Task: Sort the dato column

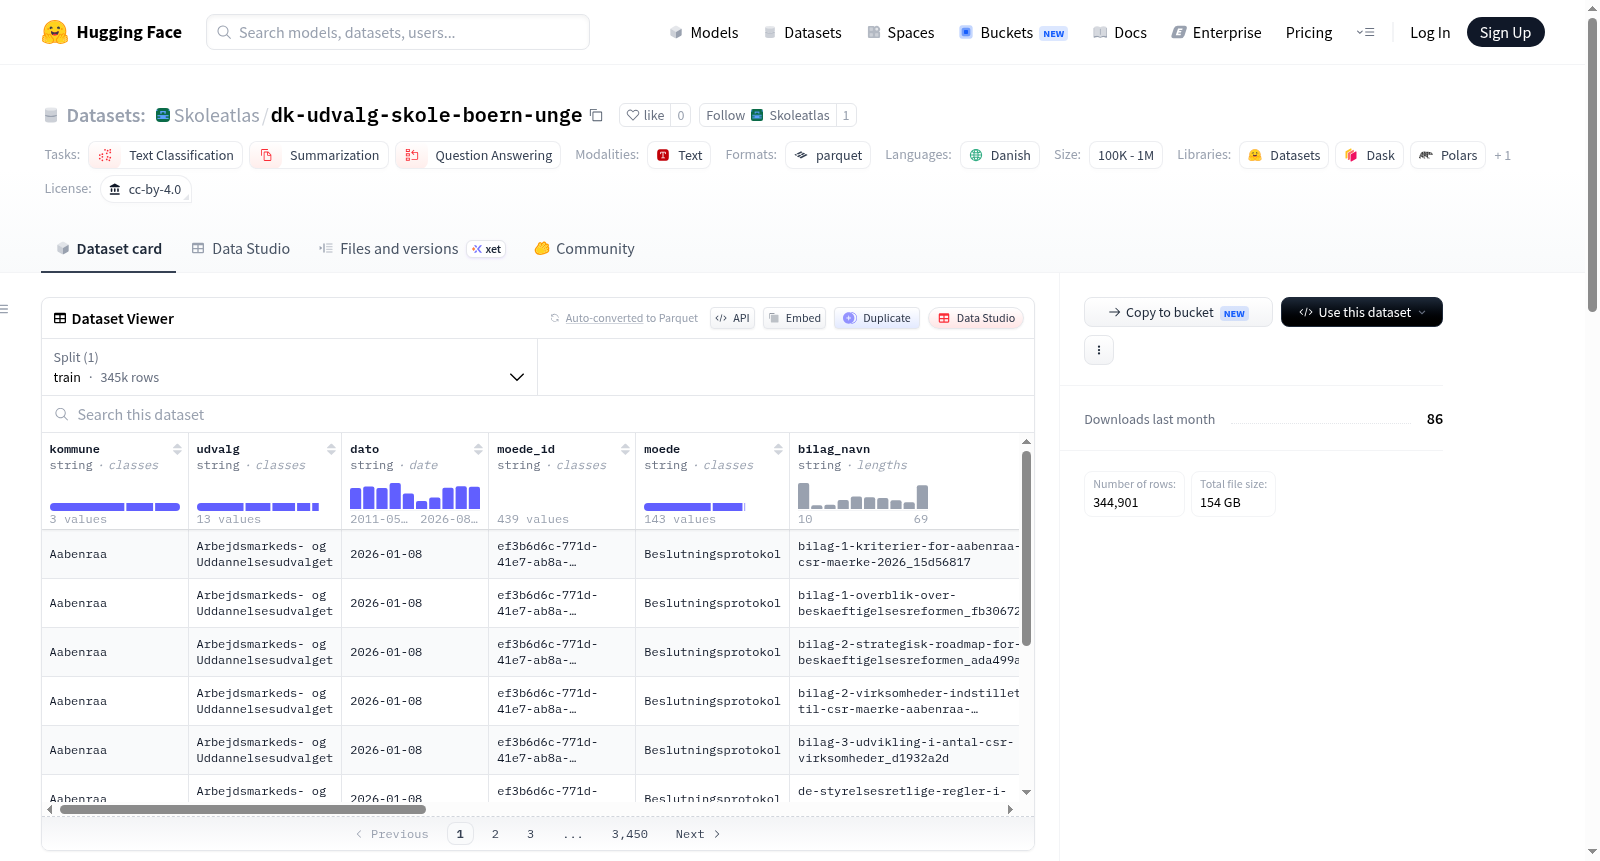Action: pos(478,449)
